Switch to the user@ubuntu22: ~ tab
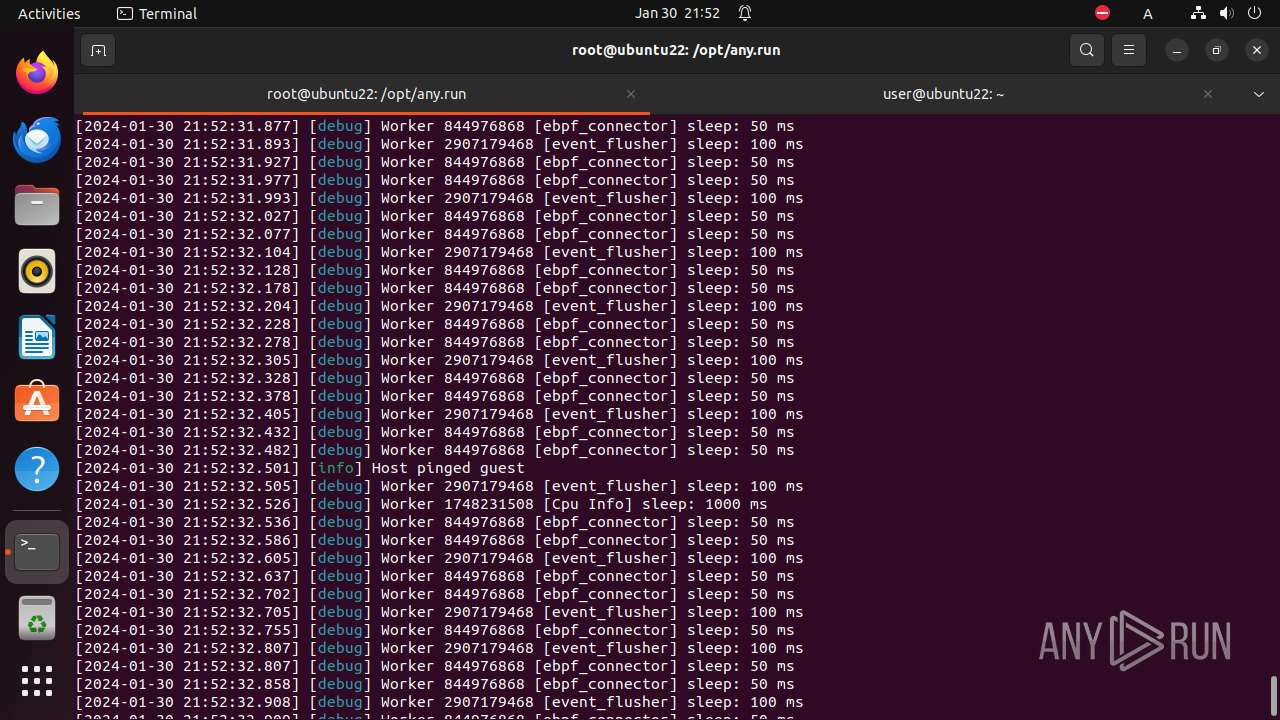The width and height of the screenshot is (1280, 720). (x=943, y=94)
